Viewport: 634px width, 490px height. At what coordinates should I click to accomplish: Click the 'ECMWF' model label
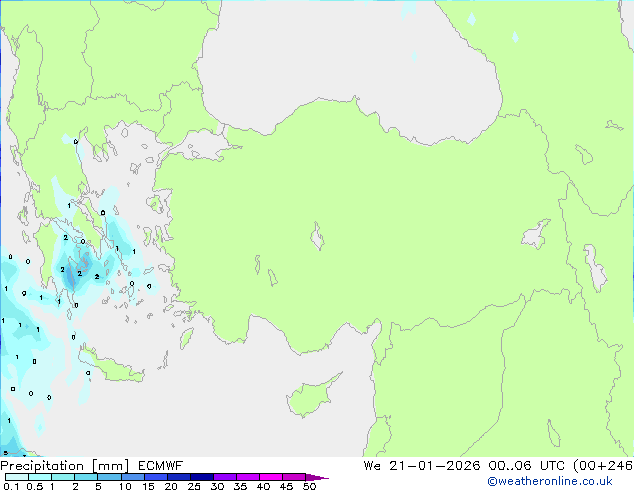click(161, 466)
